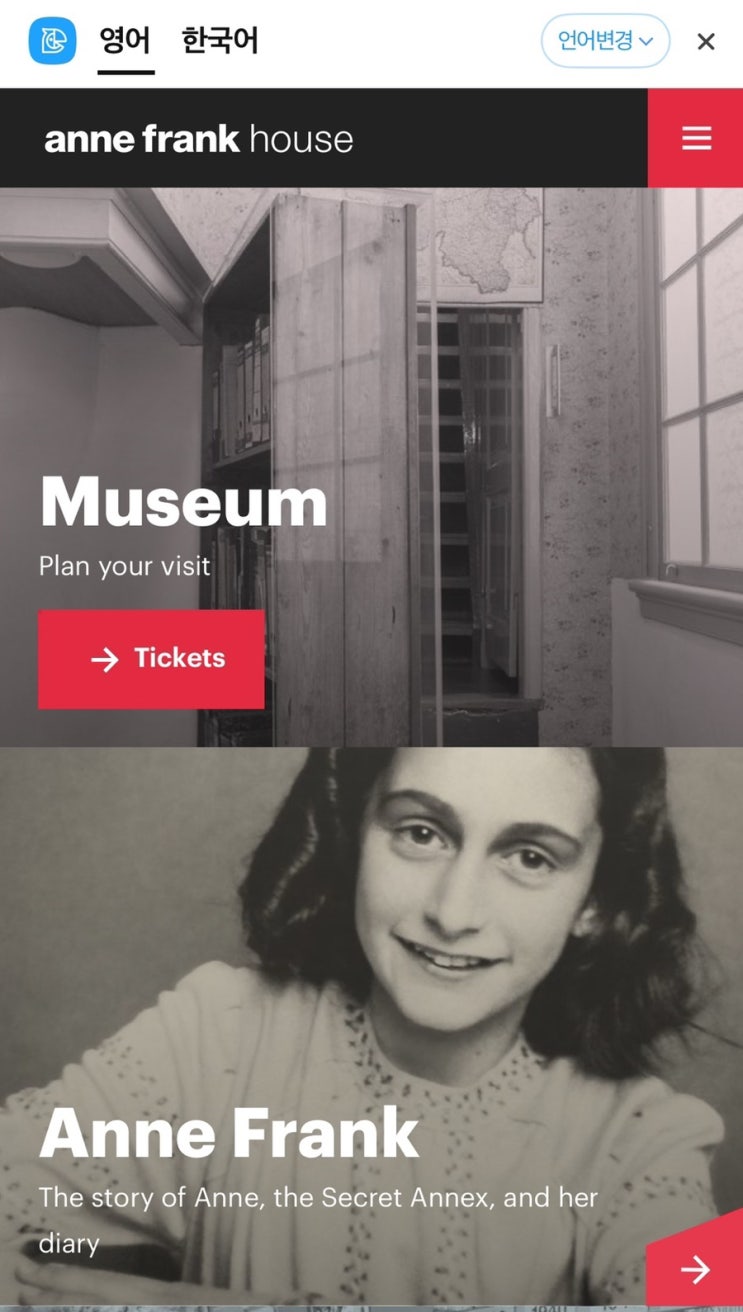Screen dimensions: 743x1312
Task: Click the arrow inside the Tickets button
Action: [x=104, y=659]
